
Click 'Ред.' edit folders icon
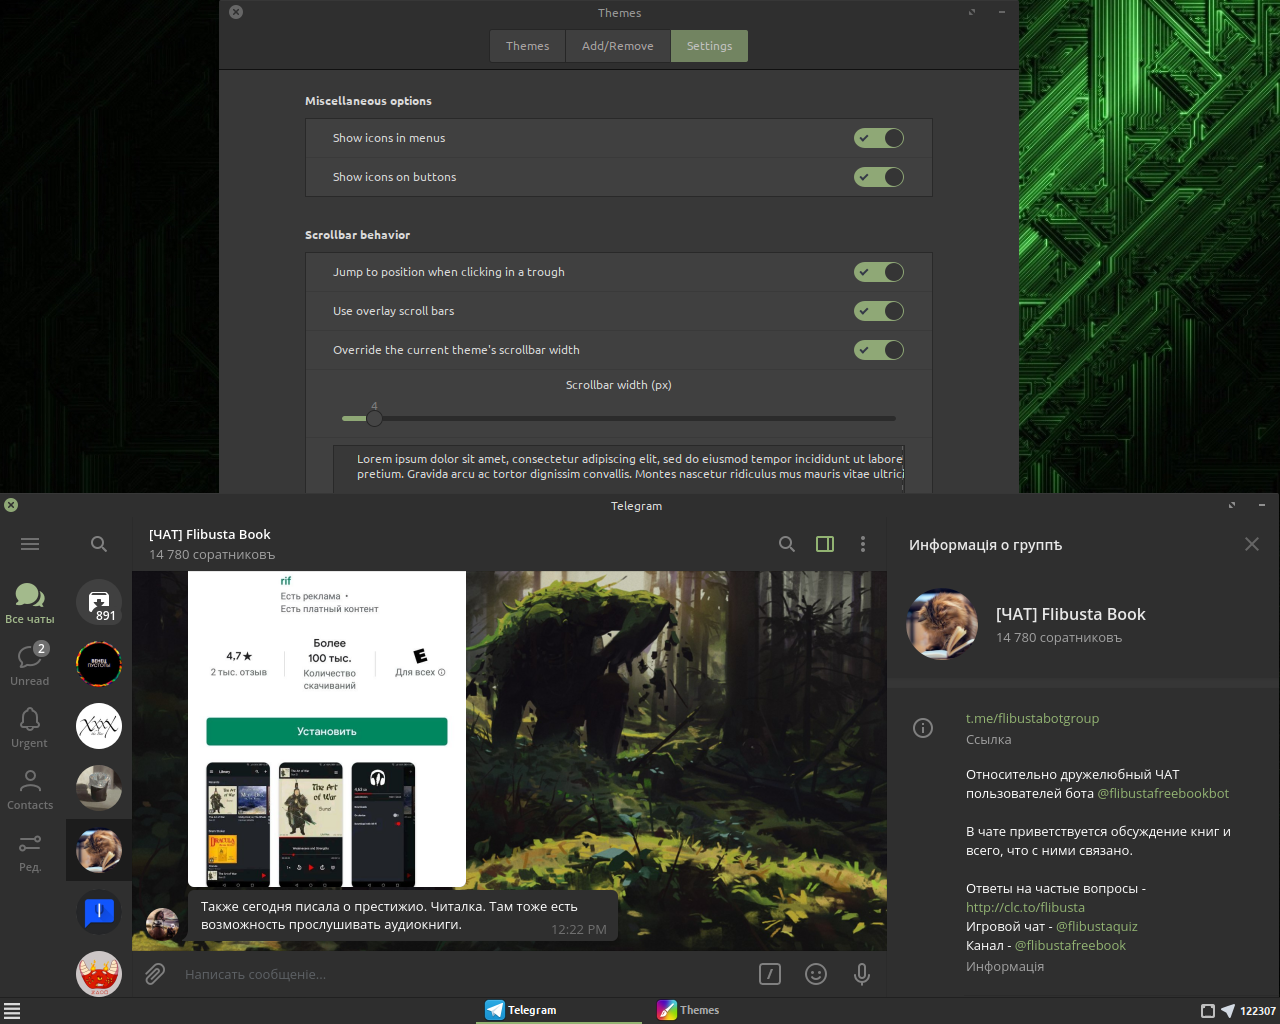(x=30, y=851)
